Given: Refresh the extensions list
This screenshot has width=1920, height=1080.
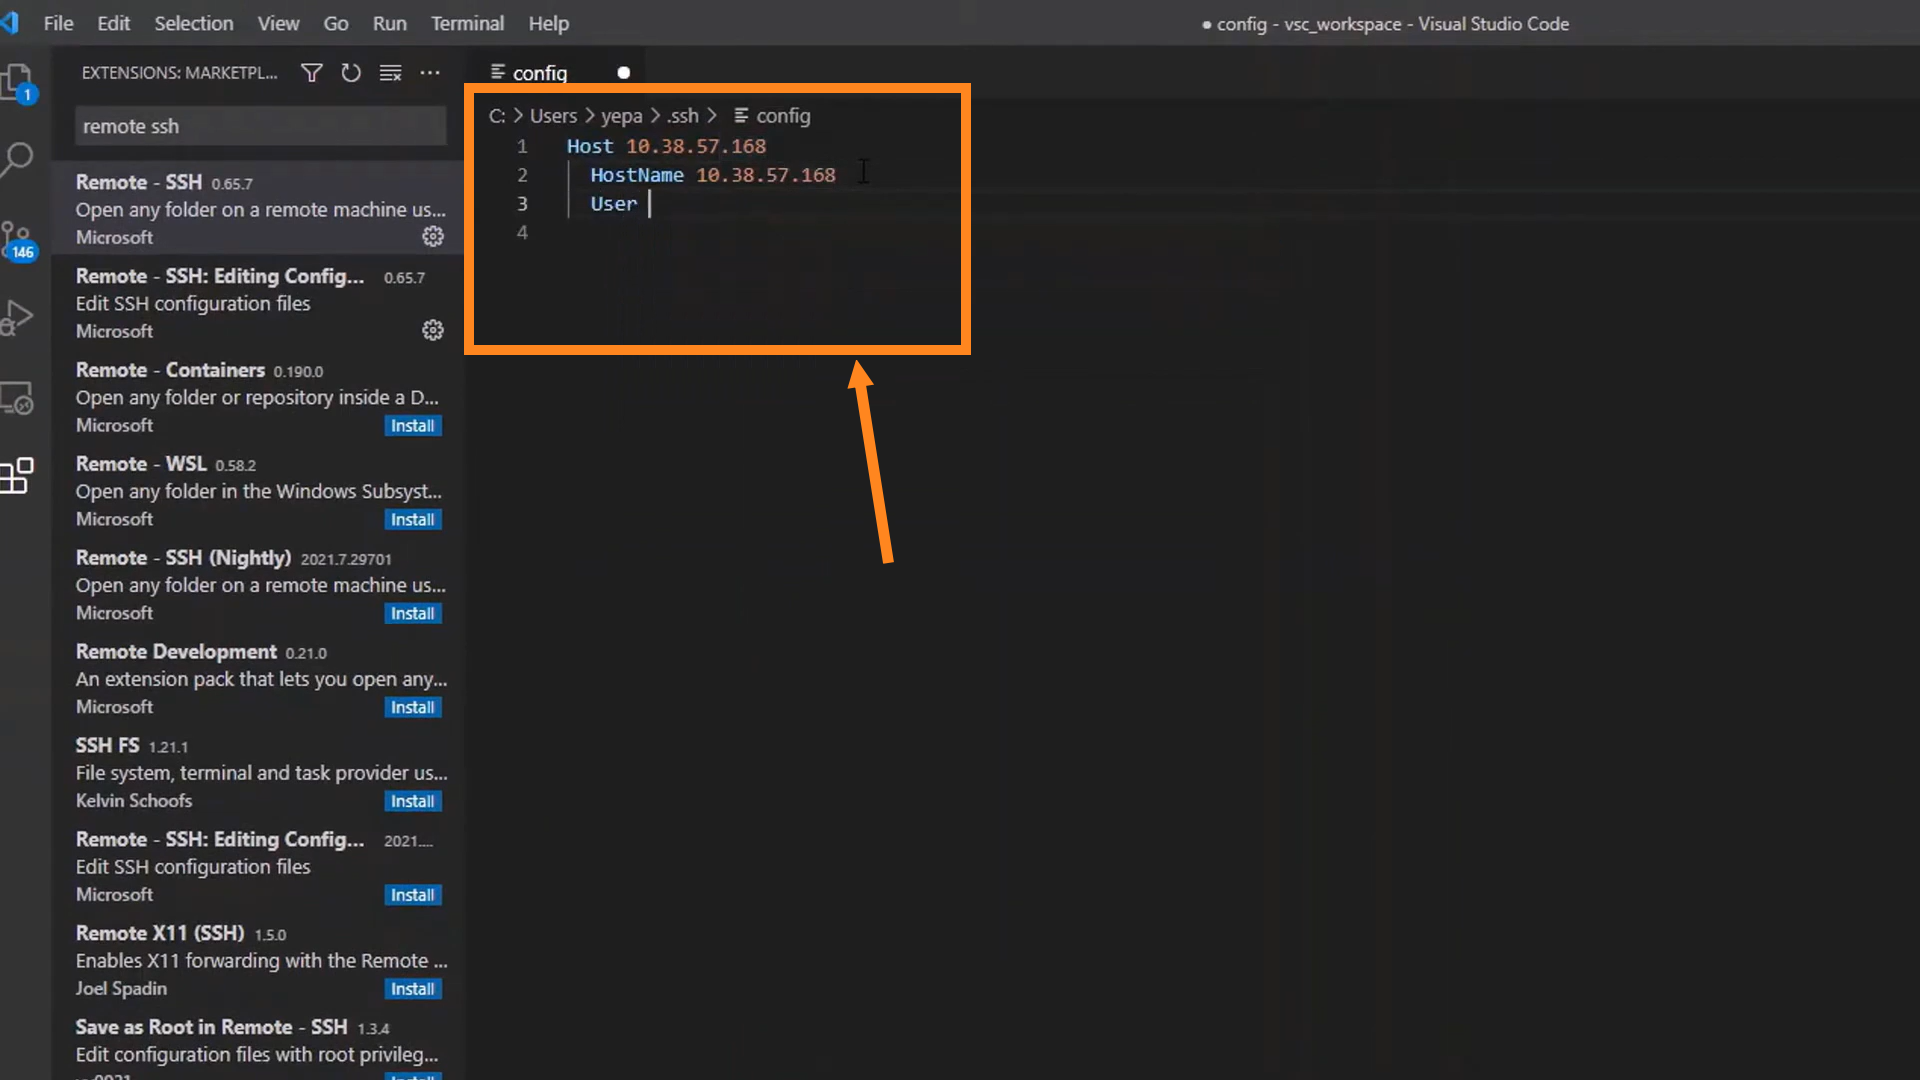Looking at the screenshot, I should click(351, 73).
